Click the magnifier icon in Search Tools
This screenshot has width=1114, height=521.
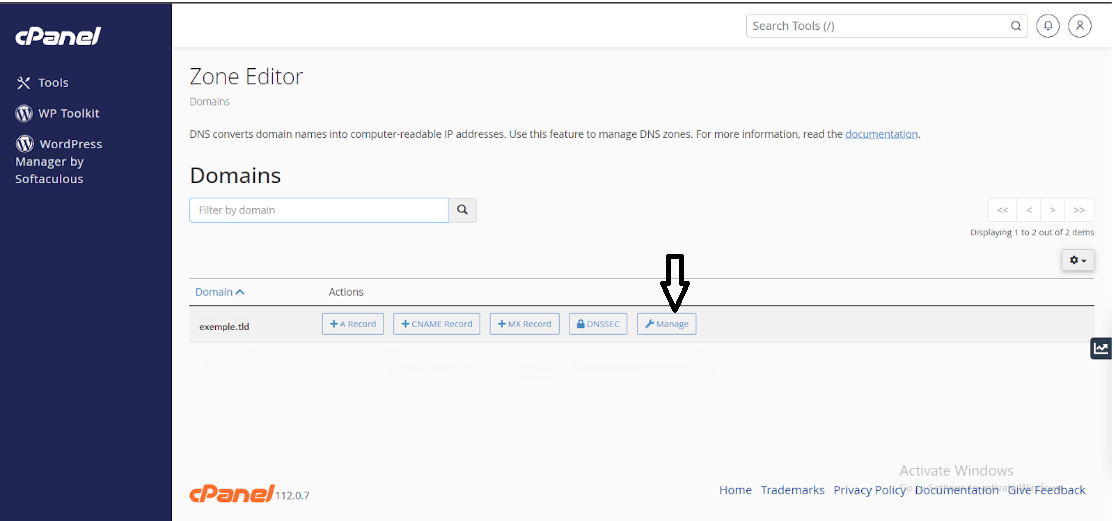click(1016, 26)
